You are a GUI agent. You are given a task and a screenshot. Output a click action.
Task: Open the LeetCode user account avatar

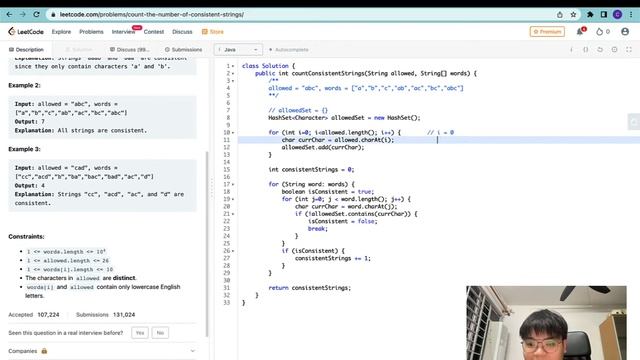(x=624, y=31)
